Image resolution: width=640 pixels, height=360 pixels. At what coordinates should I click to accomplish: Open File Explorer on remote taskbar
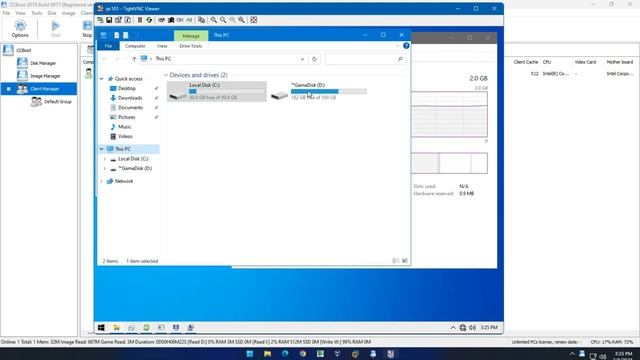coord(116,327)
